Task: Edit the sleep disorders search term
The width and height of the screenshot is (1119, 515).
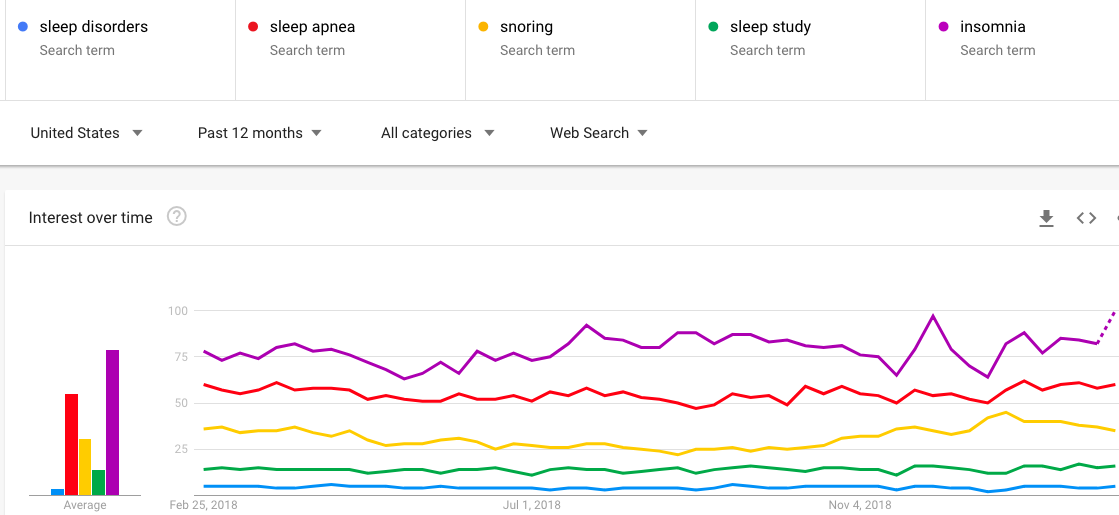Action: pyautogui.click(x=94, y=27)
